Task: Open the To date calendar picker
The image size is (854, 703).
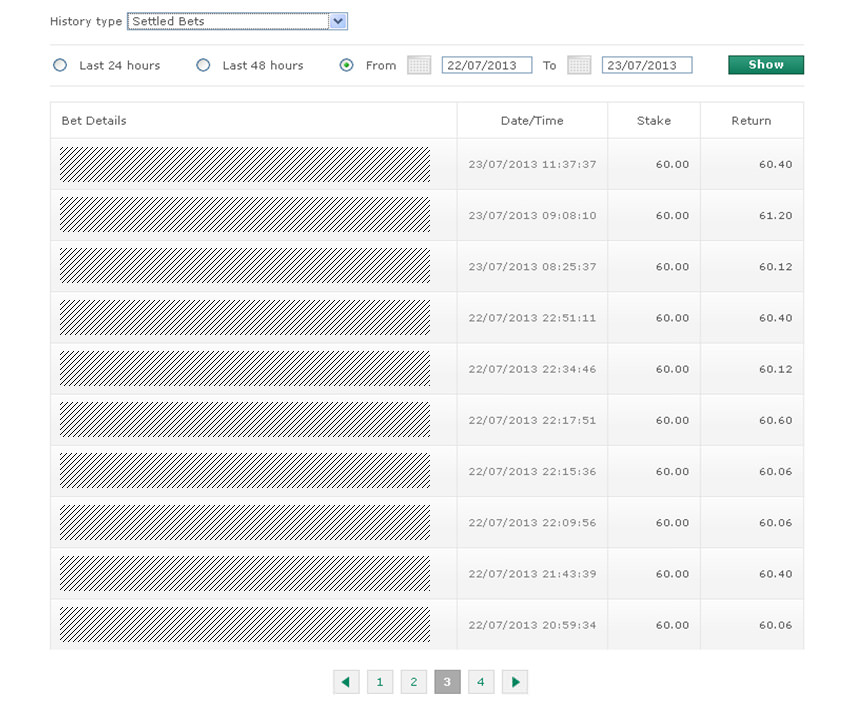Action: pyautogui.click(x=579, y=65)
